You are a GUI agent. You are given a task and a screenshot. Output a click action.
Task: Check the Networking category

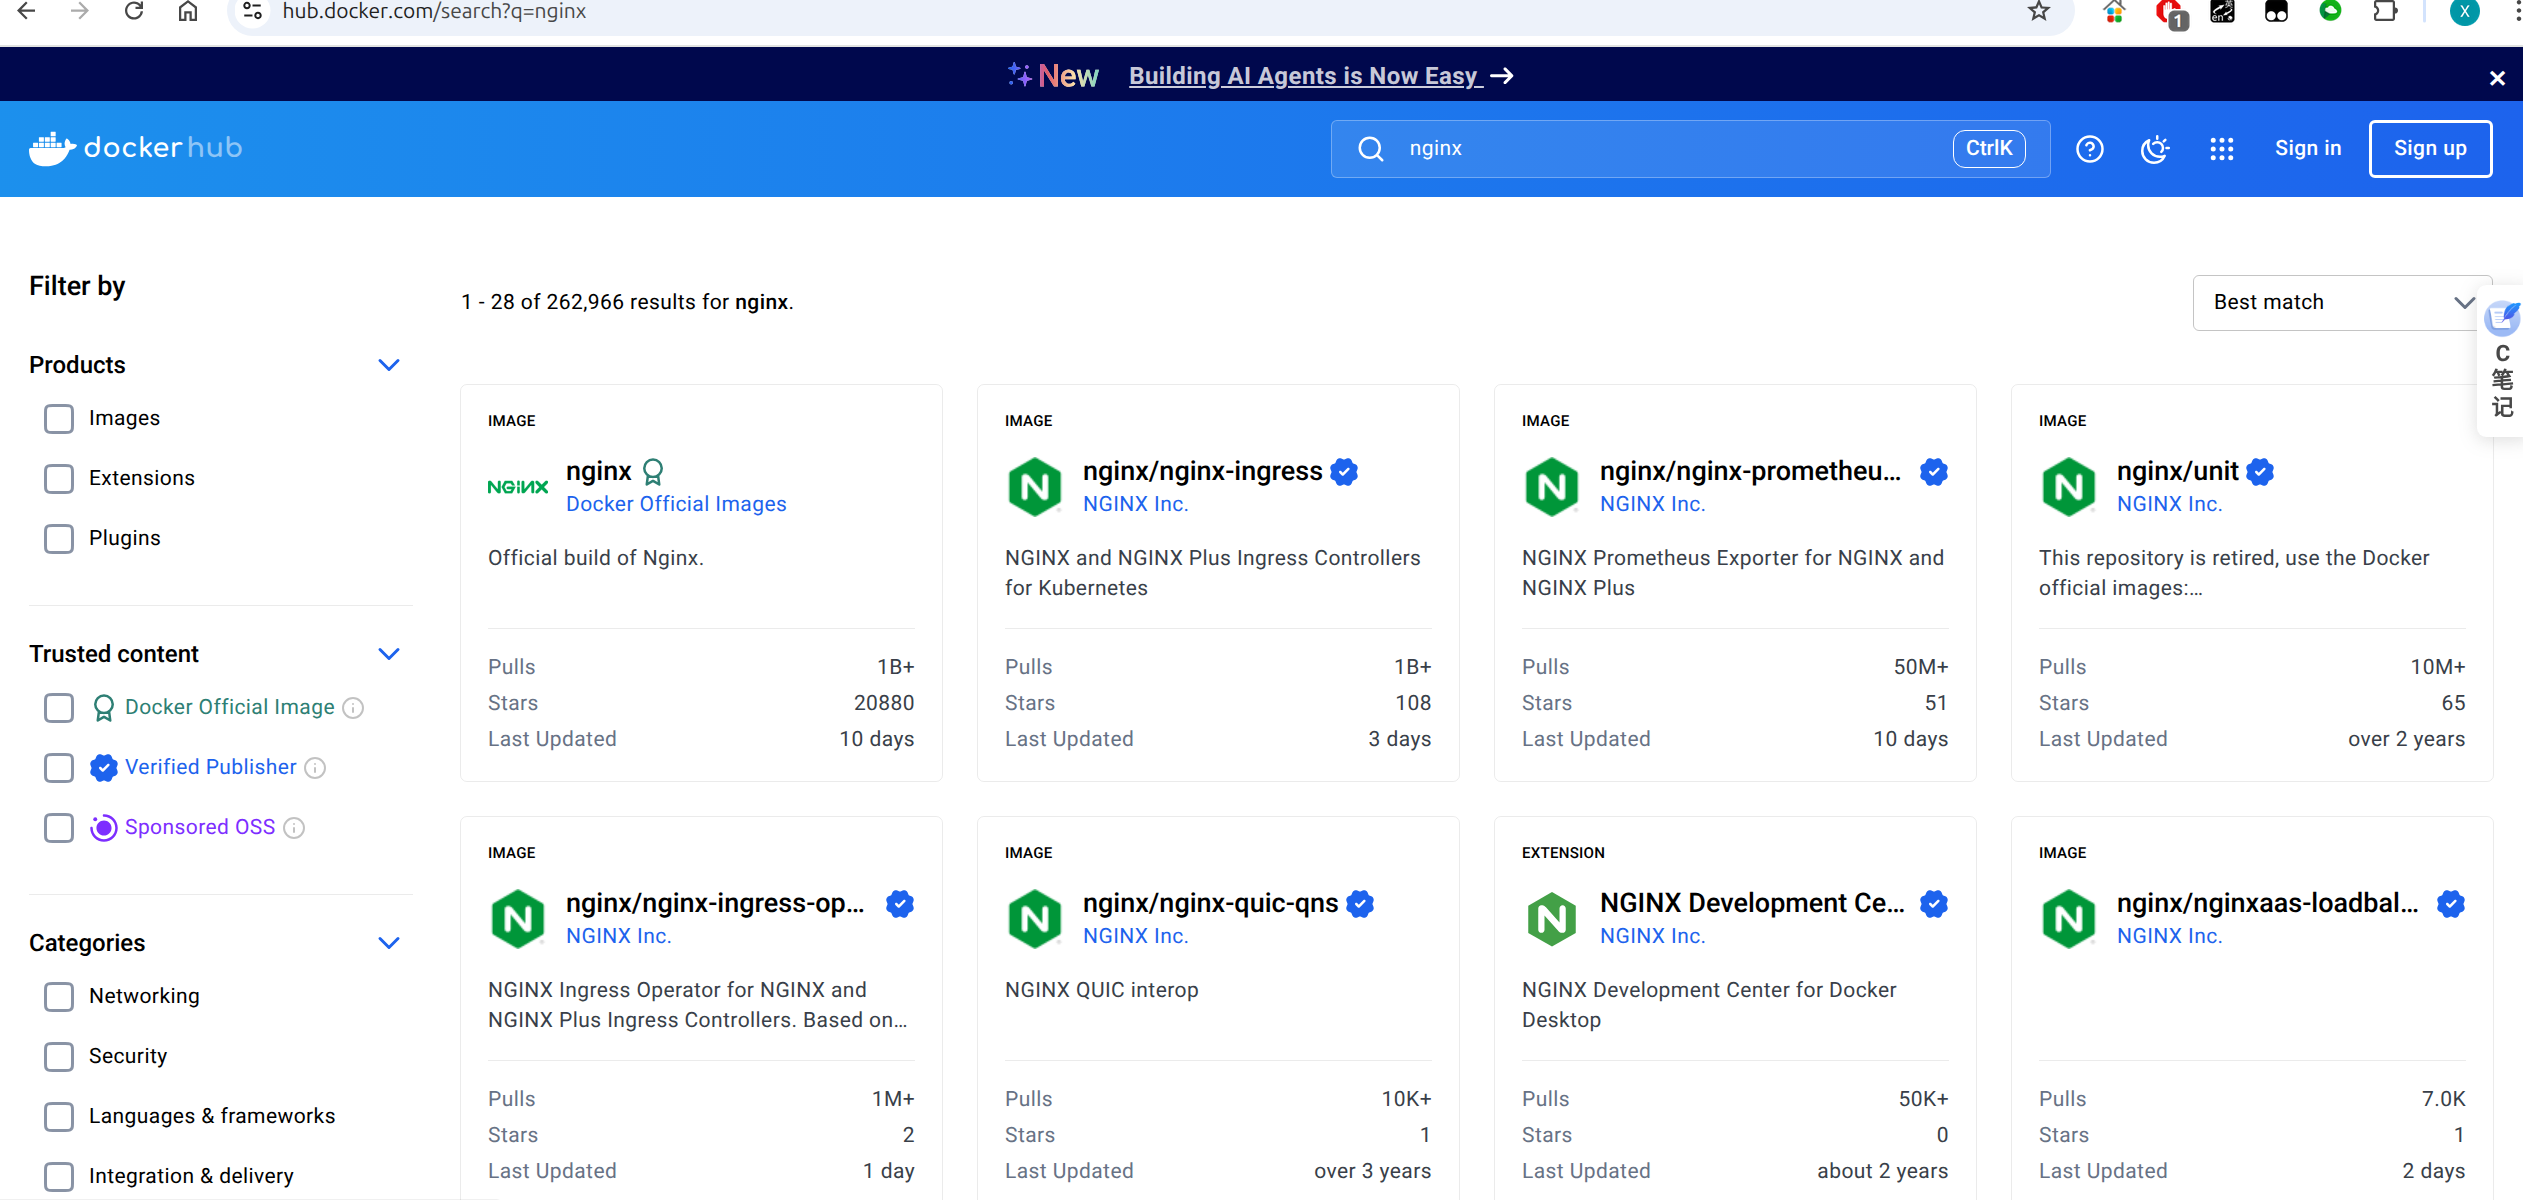coord(59,997)
